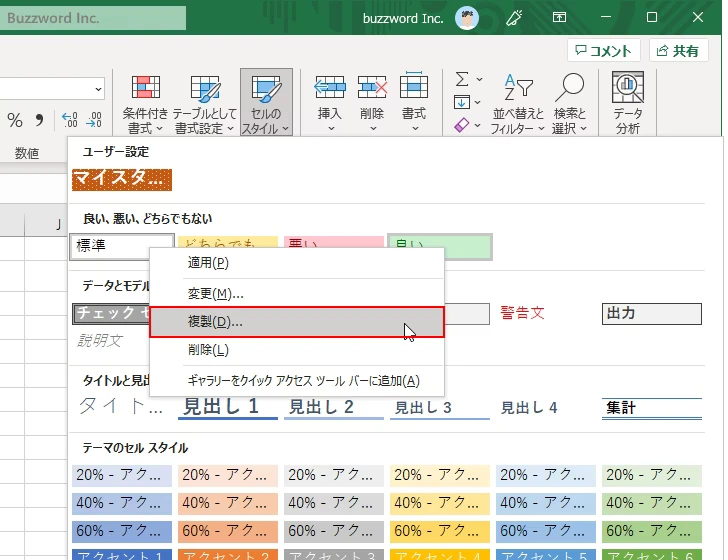This screenshot has width=728, height=560.
Task: Apply the 集計 (Total) style
Action: [x=651, y=408]
